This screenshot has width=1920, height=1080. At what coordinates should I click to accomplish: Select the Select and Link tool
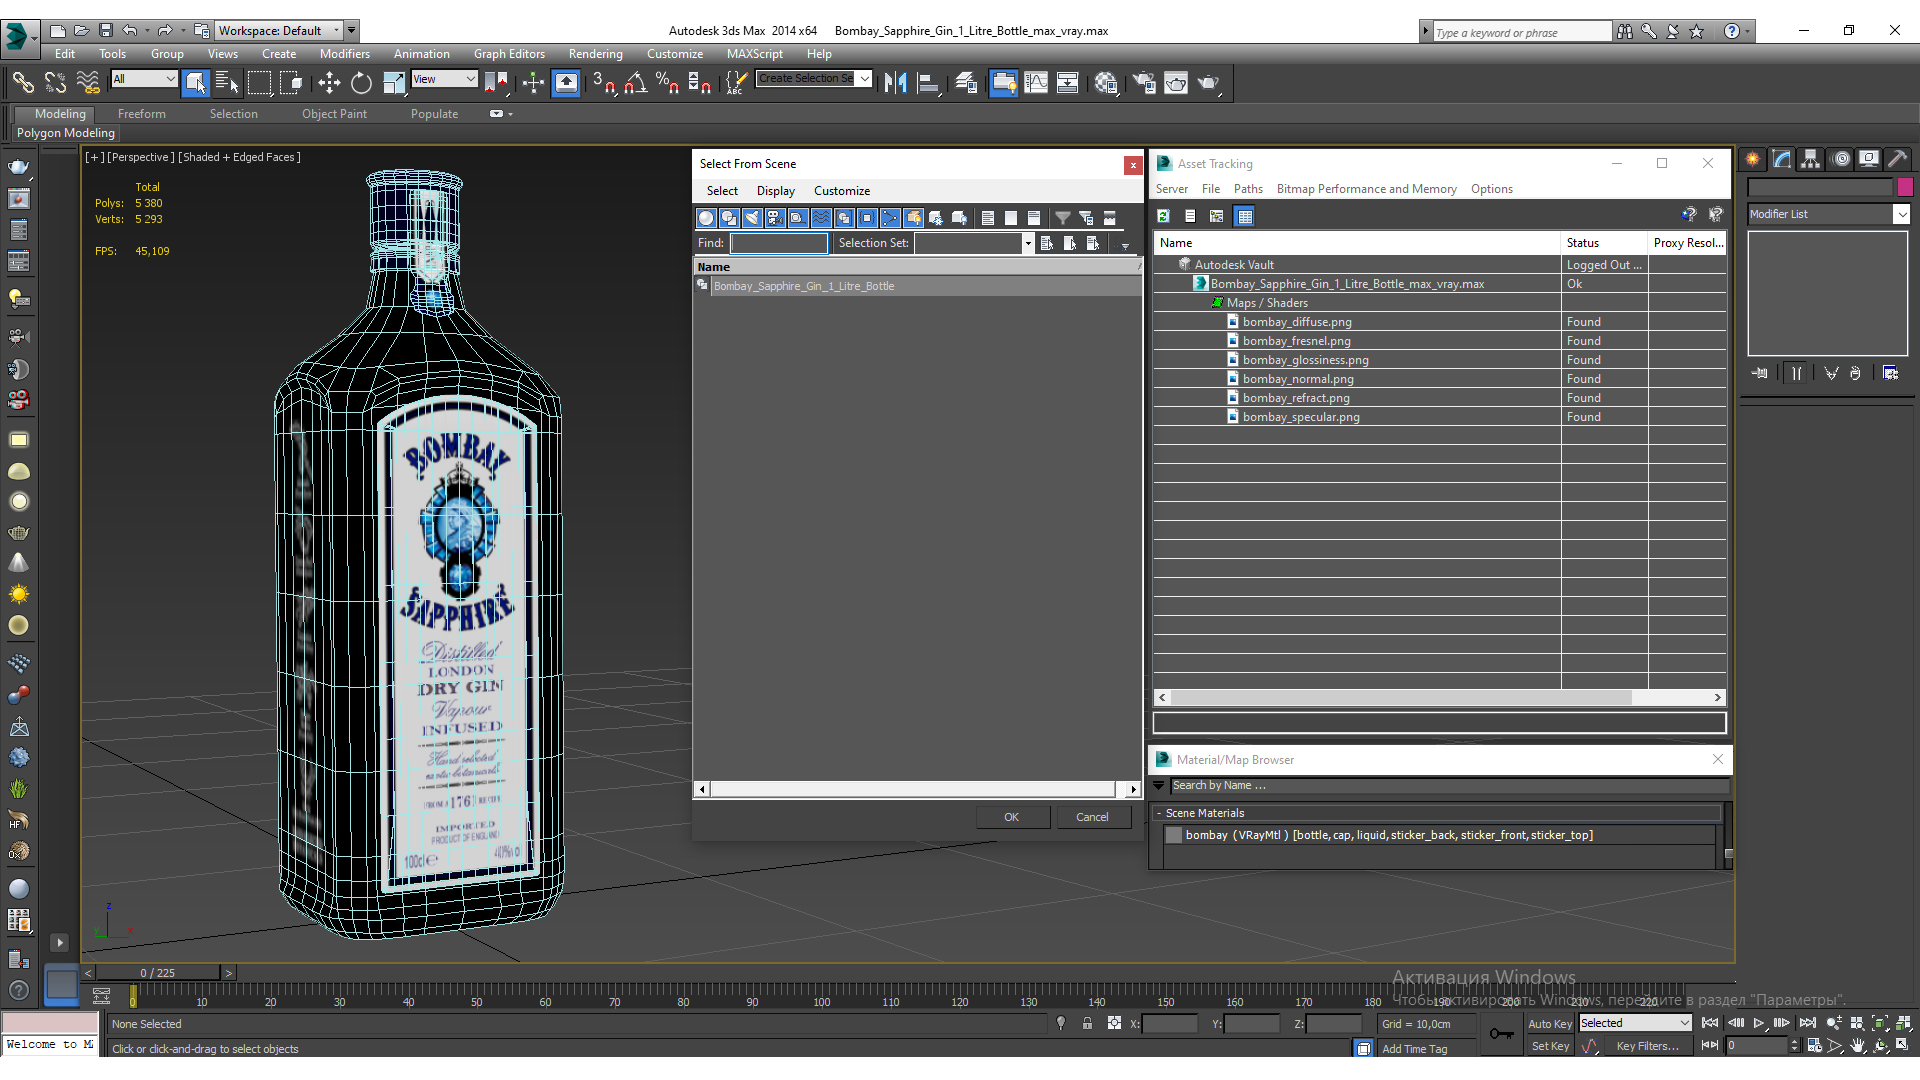(22, 83)
